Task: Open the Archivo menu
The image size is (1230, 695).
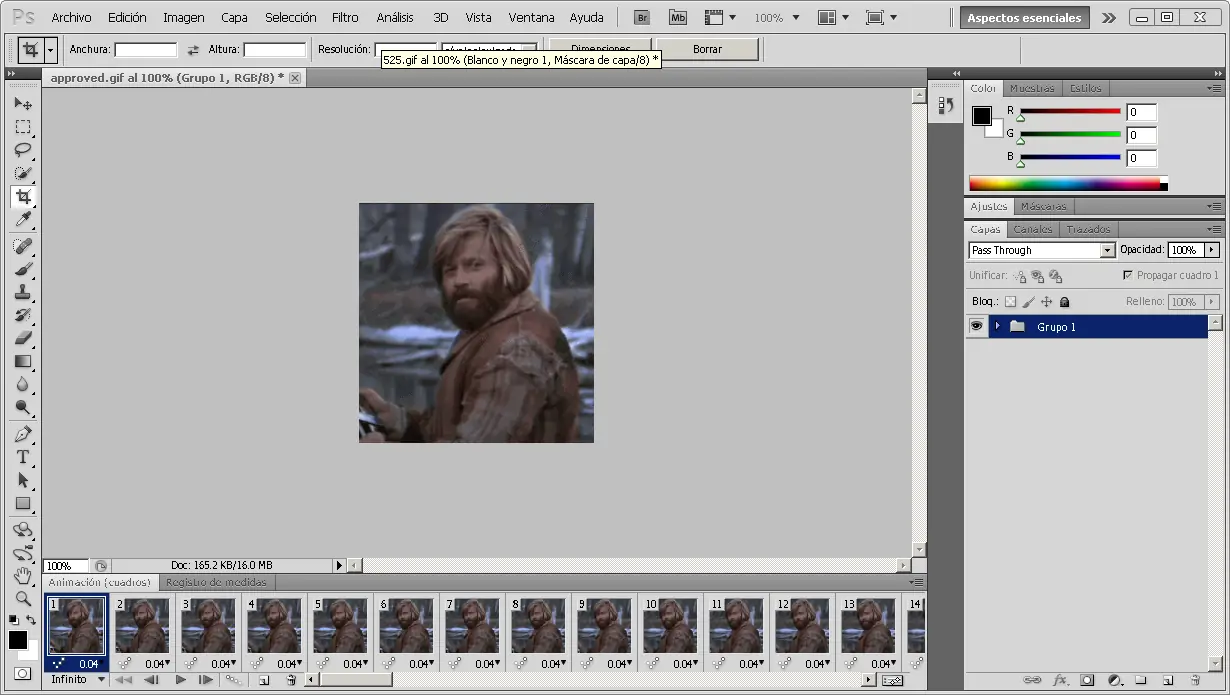Action: click(71, 18)
